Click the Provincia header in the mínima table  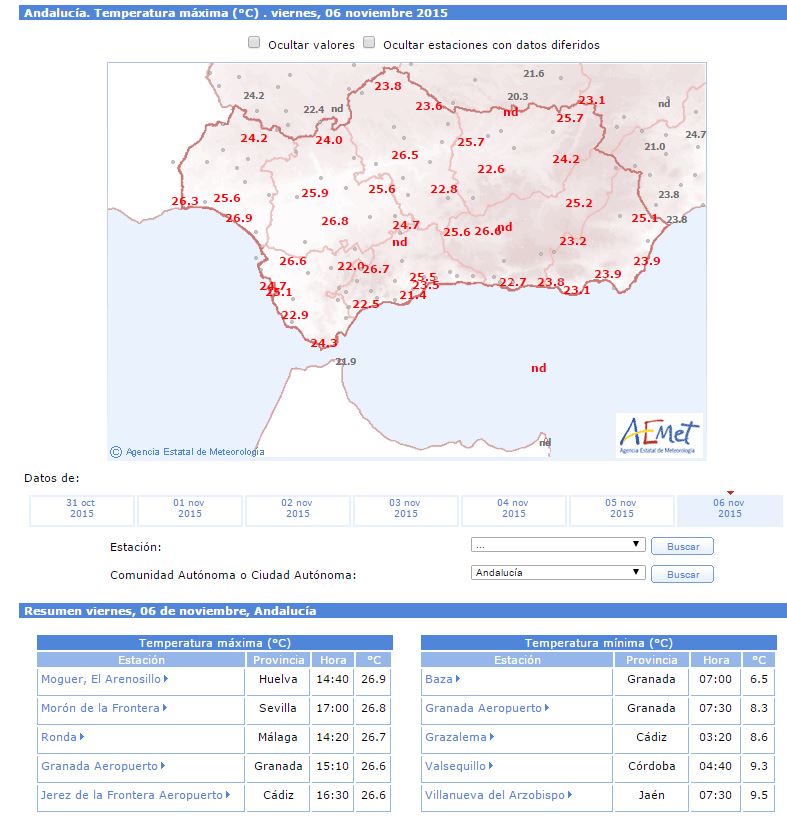651,660
